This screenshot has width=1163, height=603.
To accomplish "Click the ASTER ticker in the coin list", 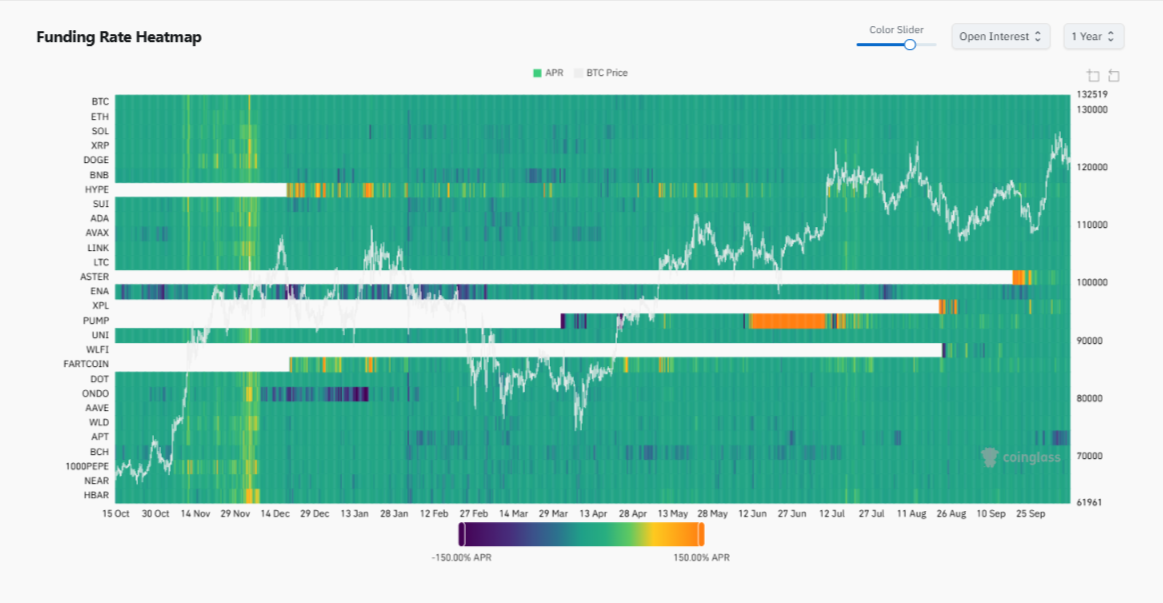I will 93,276.
